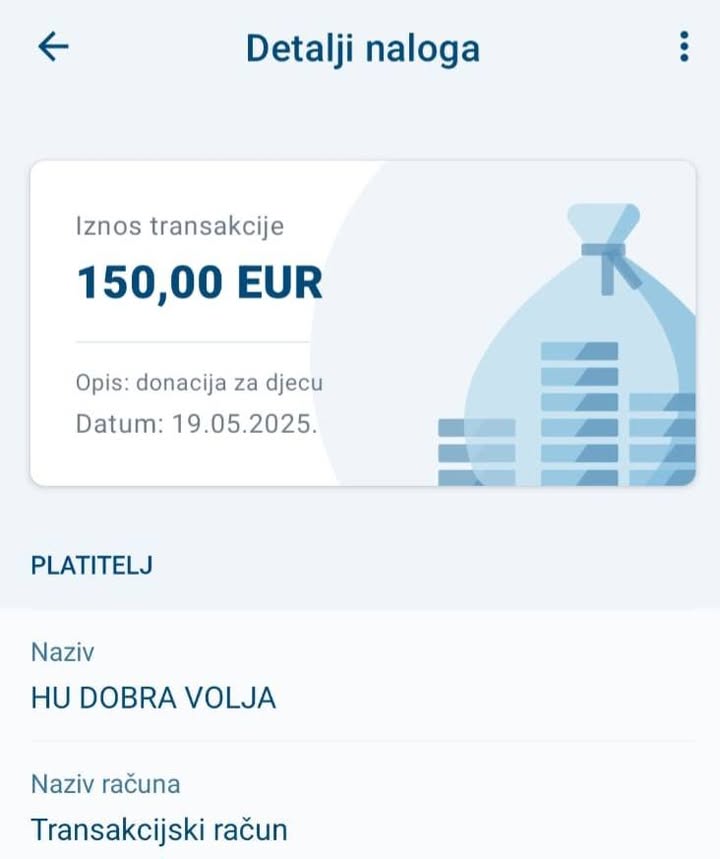Tap the divider line below the amount

[193, 342]
